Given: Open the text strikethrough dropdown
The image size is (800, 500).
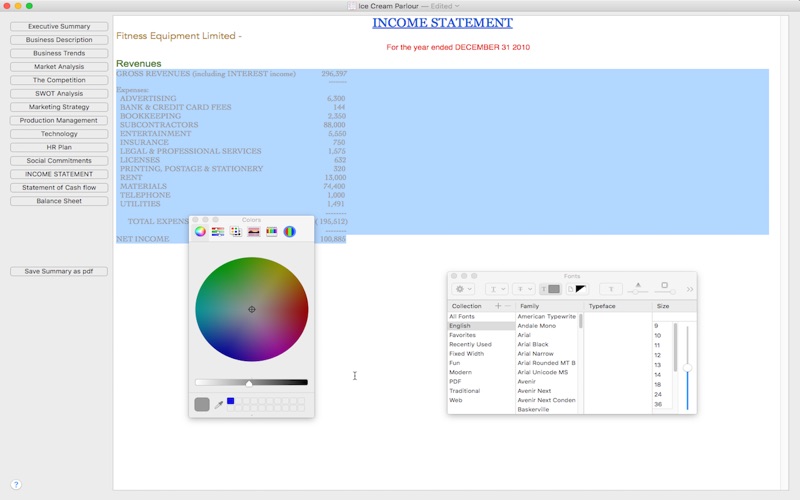Looking at the screenshot, I should point(523,289).
